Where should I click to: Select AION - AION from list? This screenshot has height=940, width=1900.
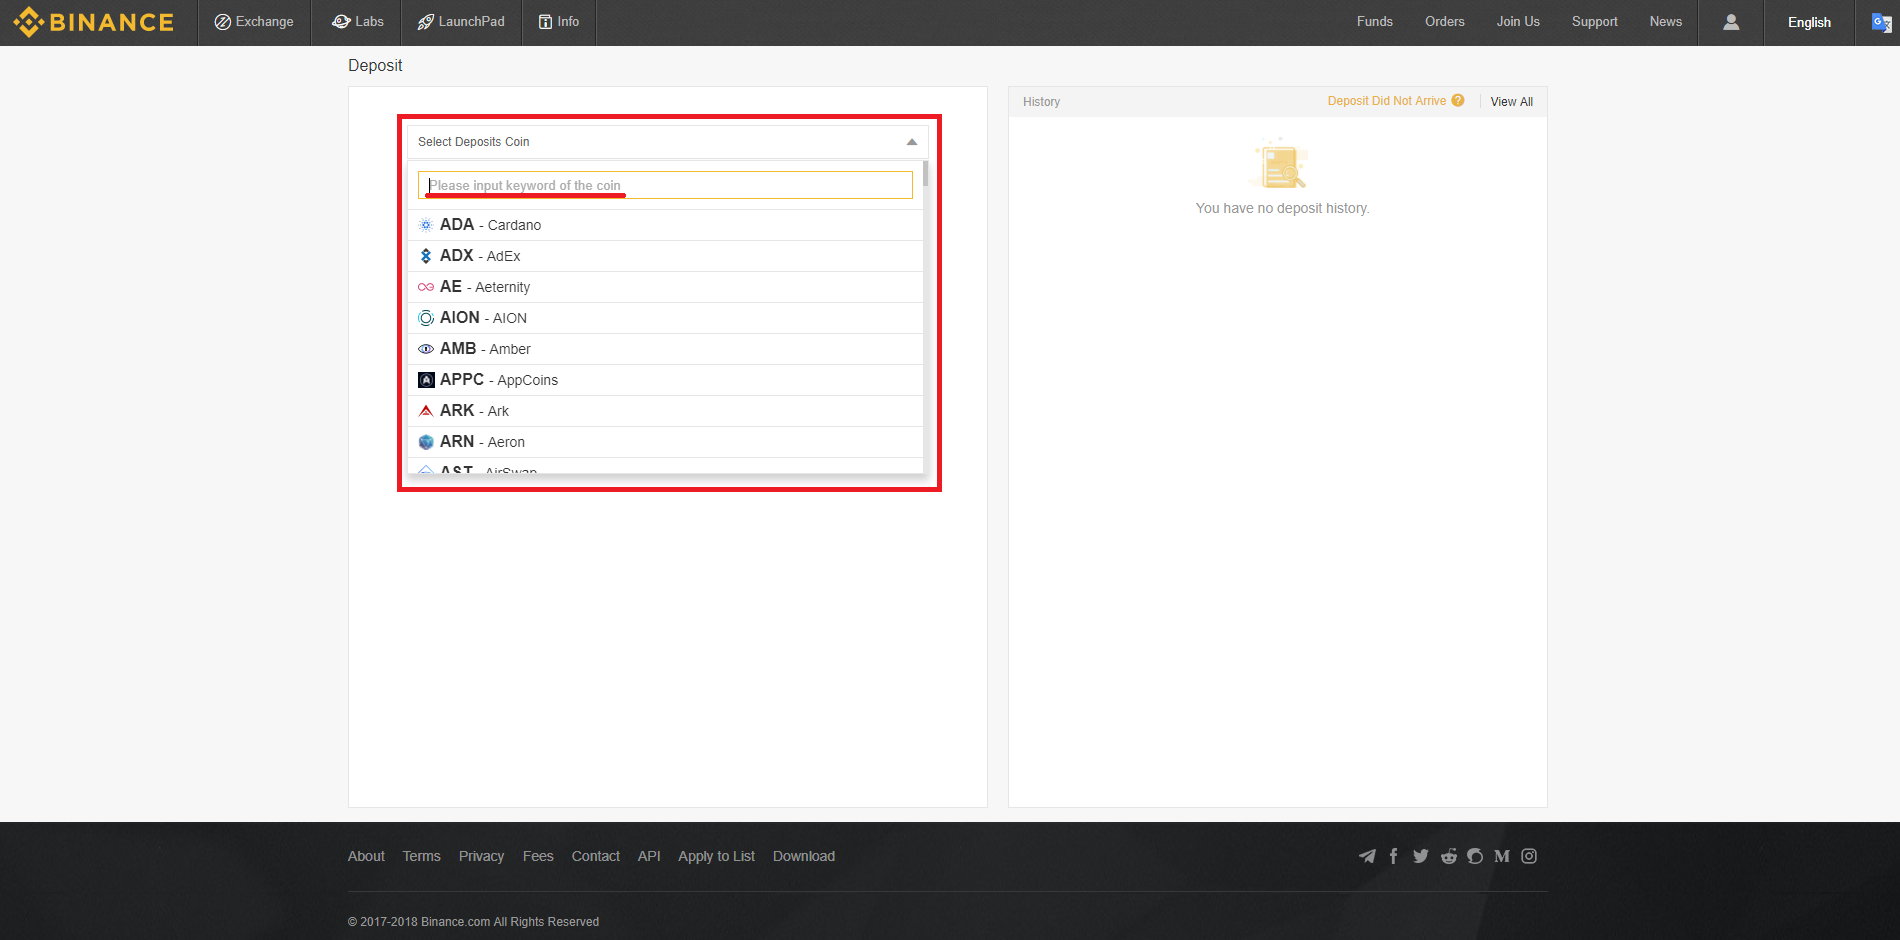click(x=665, y=318)
